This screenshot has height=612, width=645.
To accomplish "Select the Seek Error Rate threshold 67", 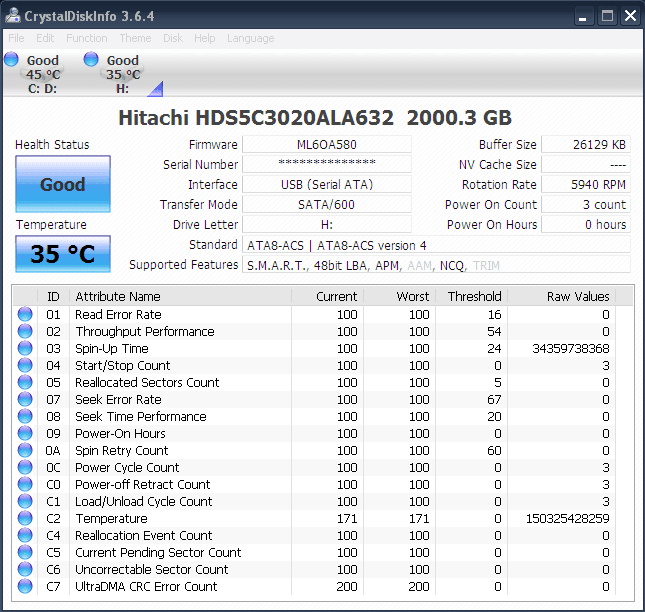I will pos(494,400).
